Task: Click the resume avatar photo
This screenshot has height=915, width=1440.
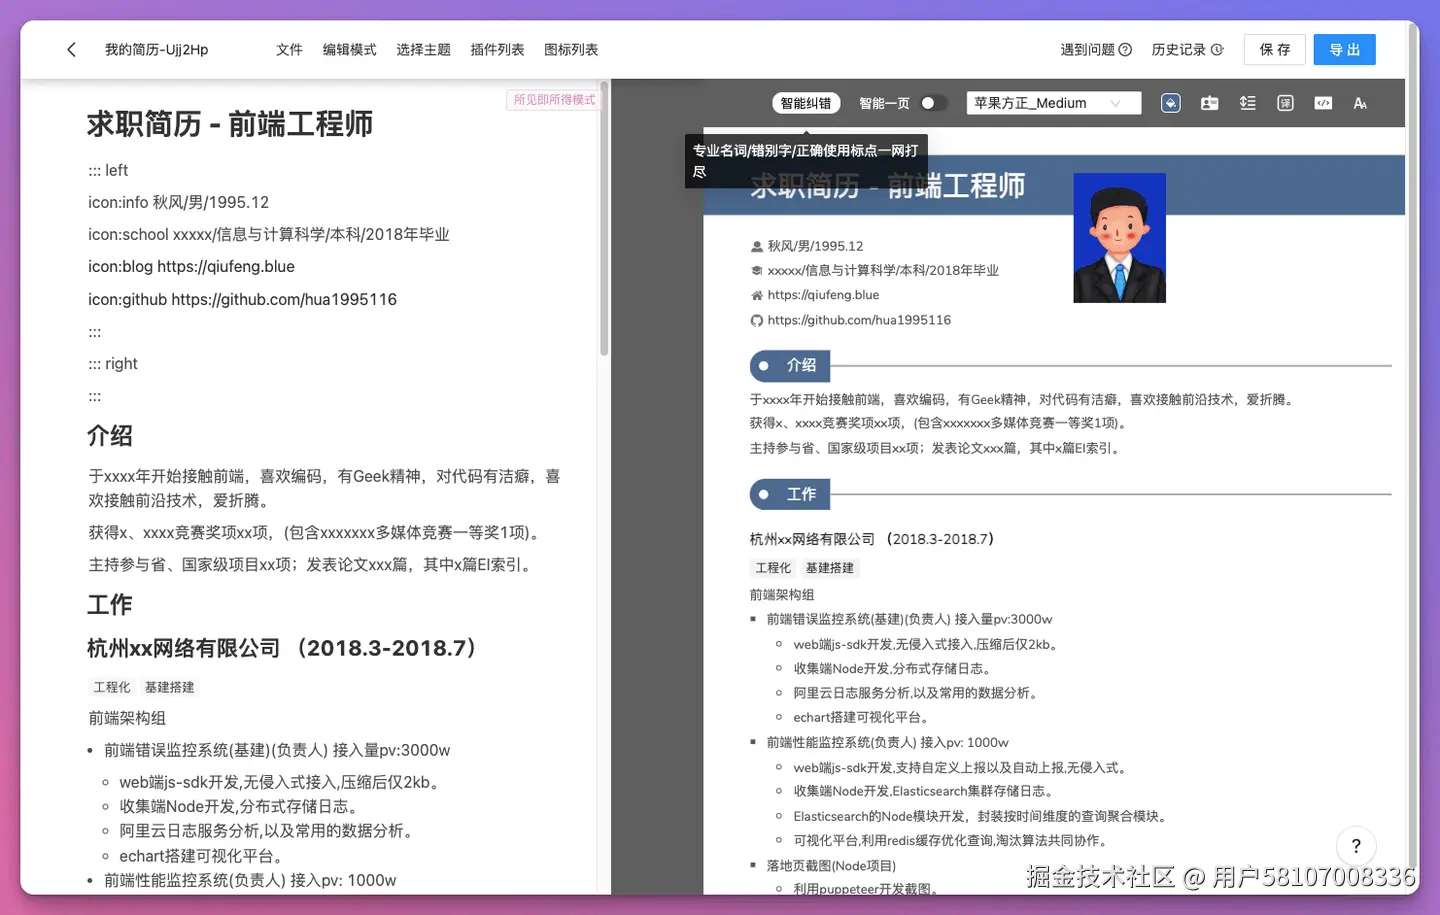Action: pos(1119,238)
